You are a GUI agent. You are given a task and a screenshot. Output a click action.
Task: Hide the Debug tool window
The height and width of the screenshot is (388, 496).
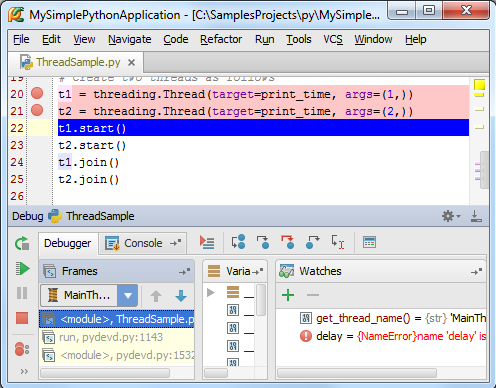coord(476,216)
